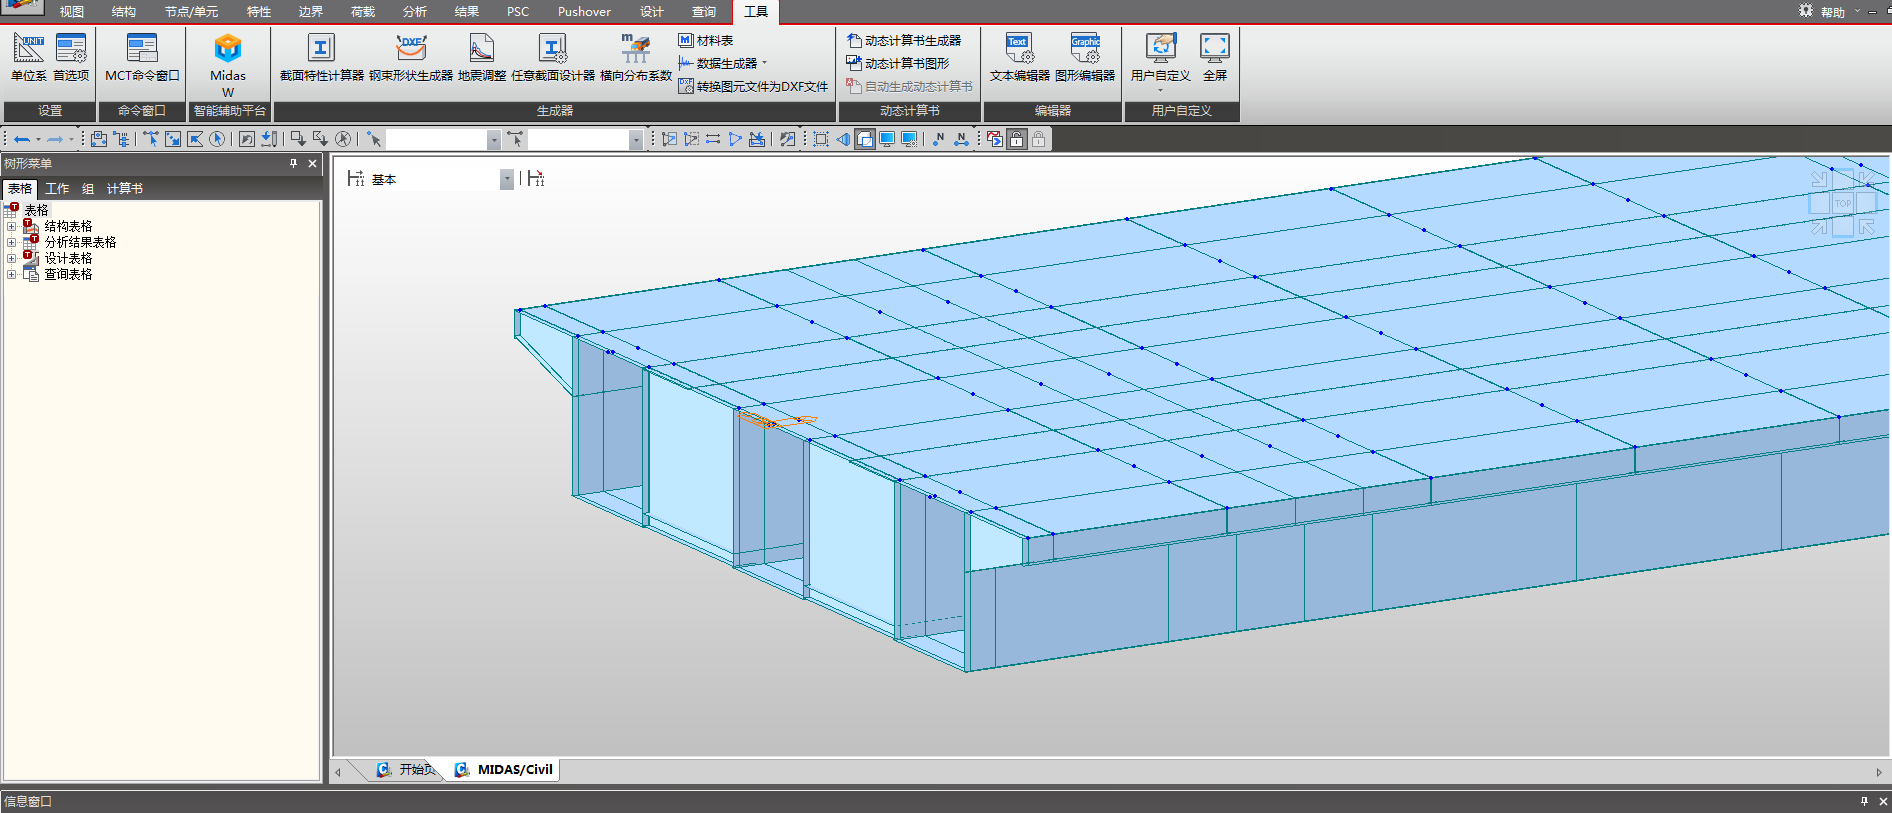Click the 动态计算书生成器 button
This screenshot has width=1892, height=813.
904,40
